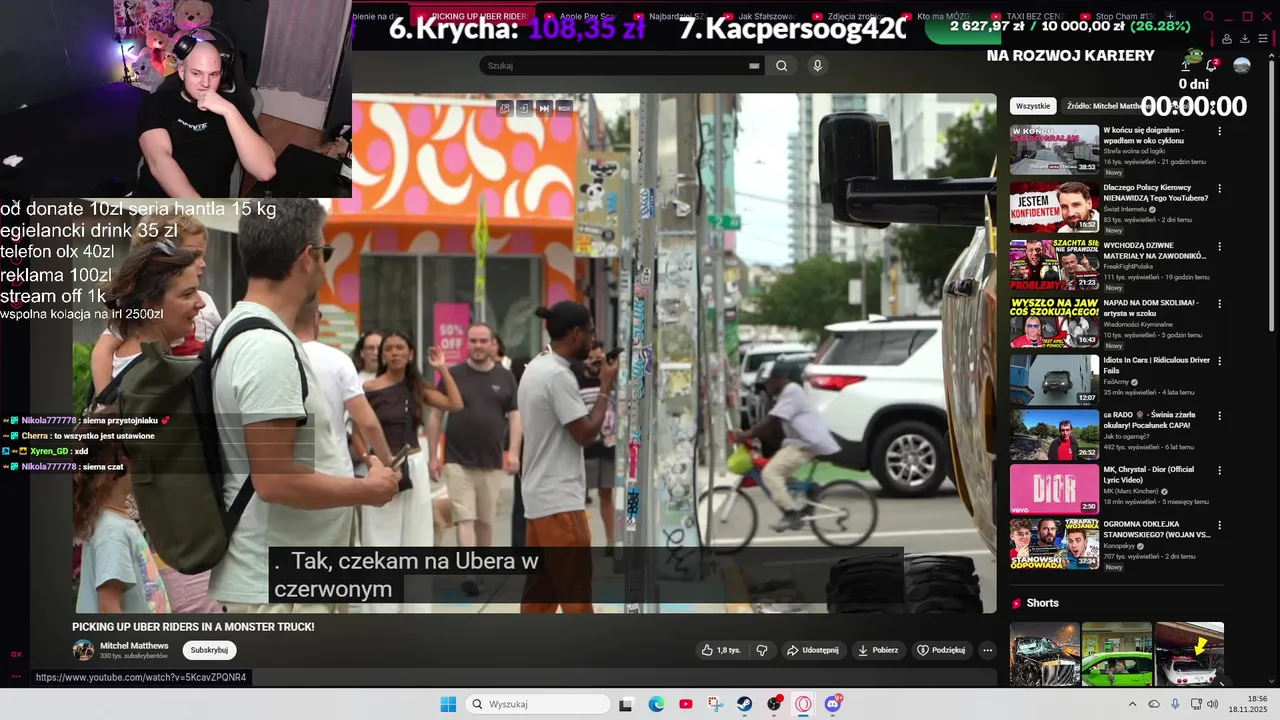Dislike the monster truck video
This screenshot has height=720, width=1280.
point(762,650)
